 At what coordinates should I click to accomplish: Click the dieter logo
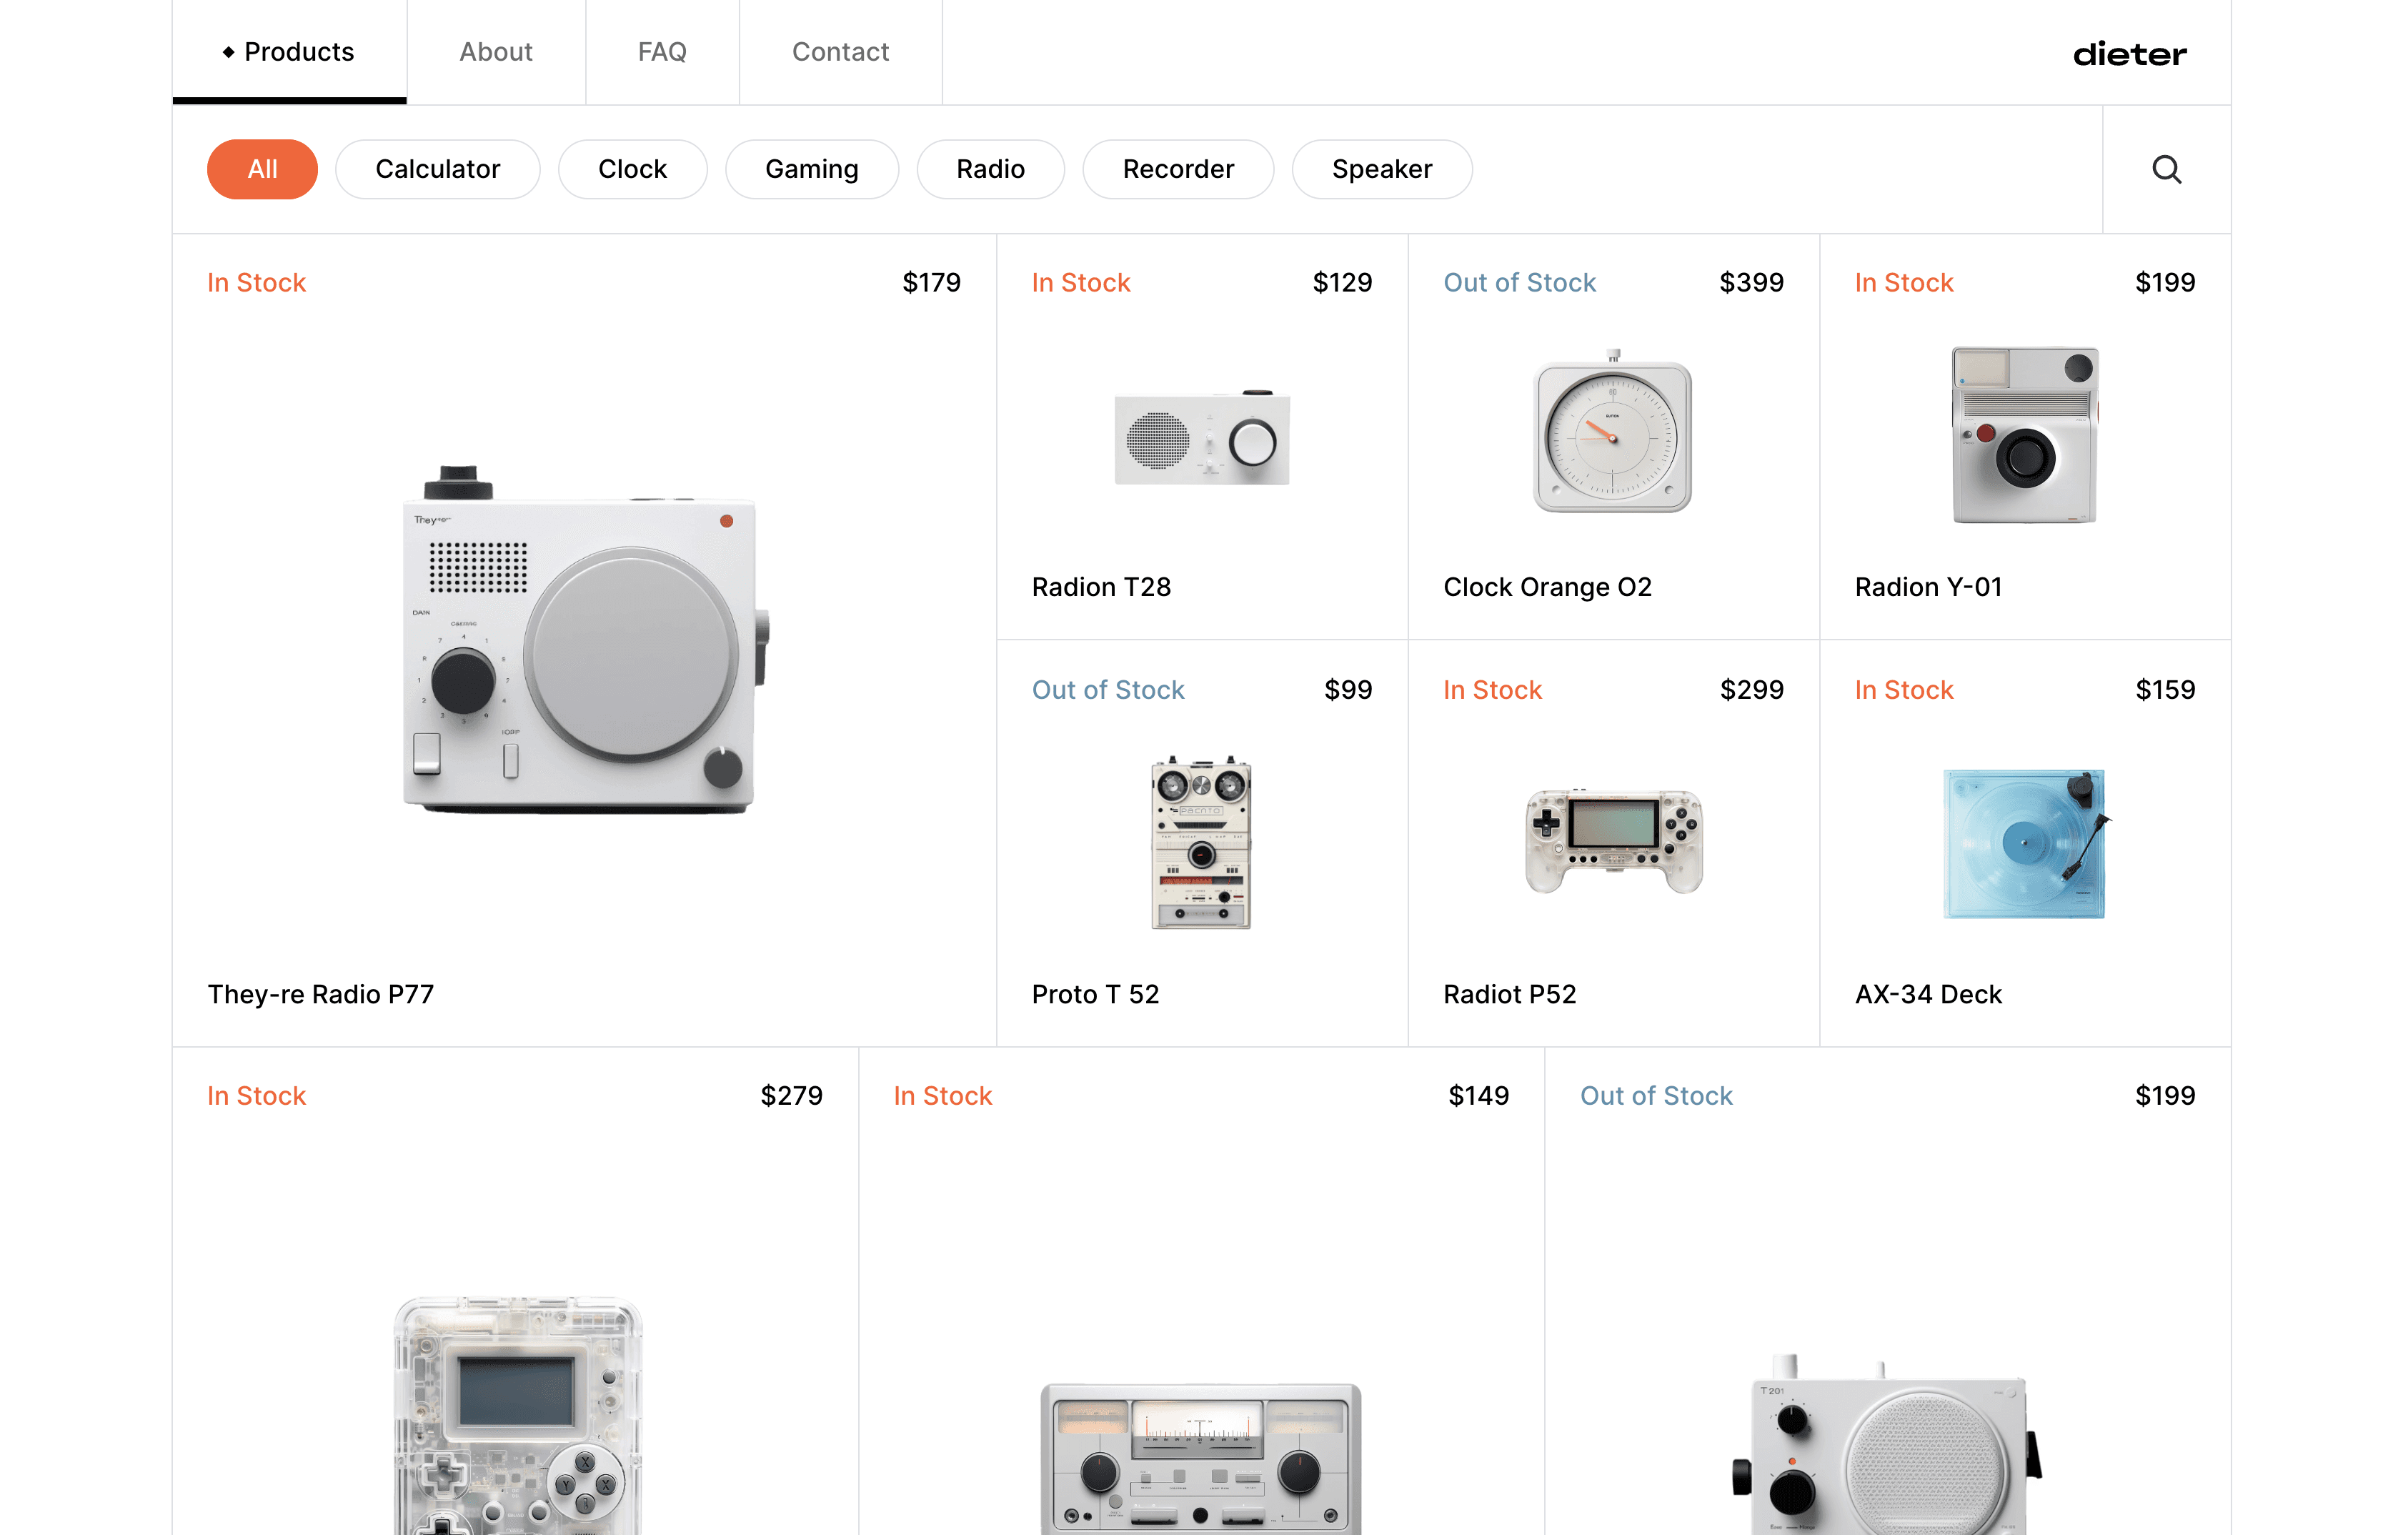(x=2129, y=54)
